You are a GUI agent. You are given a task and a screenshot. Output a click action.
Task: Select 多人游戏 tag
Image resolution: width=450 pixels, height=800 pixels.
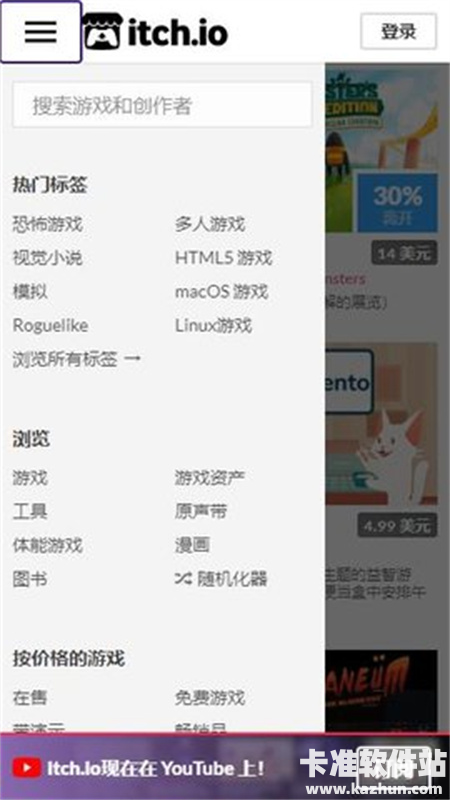(210, 224)
